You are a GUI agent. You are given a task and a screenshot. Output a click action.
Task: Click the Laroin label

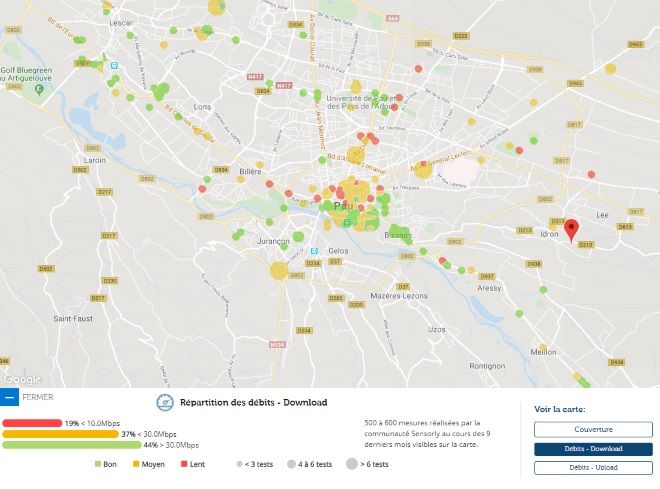[x=95, y=160]
